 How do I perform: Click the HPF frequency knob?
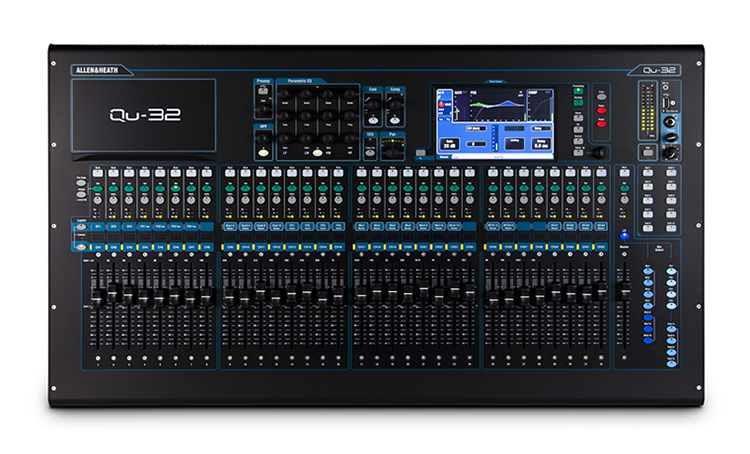(x=263, y=138)
